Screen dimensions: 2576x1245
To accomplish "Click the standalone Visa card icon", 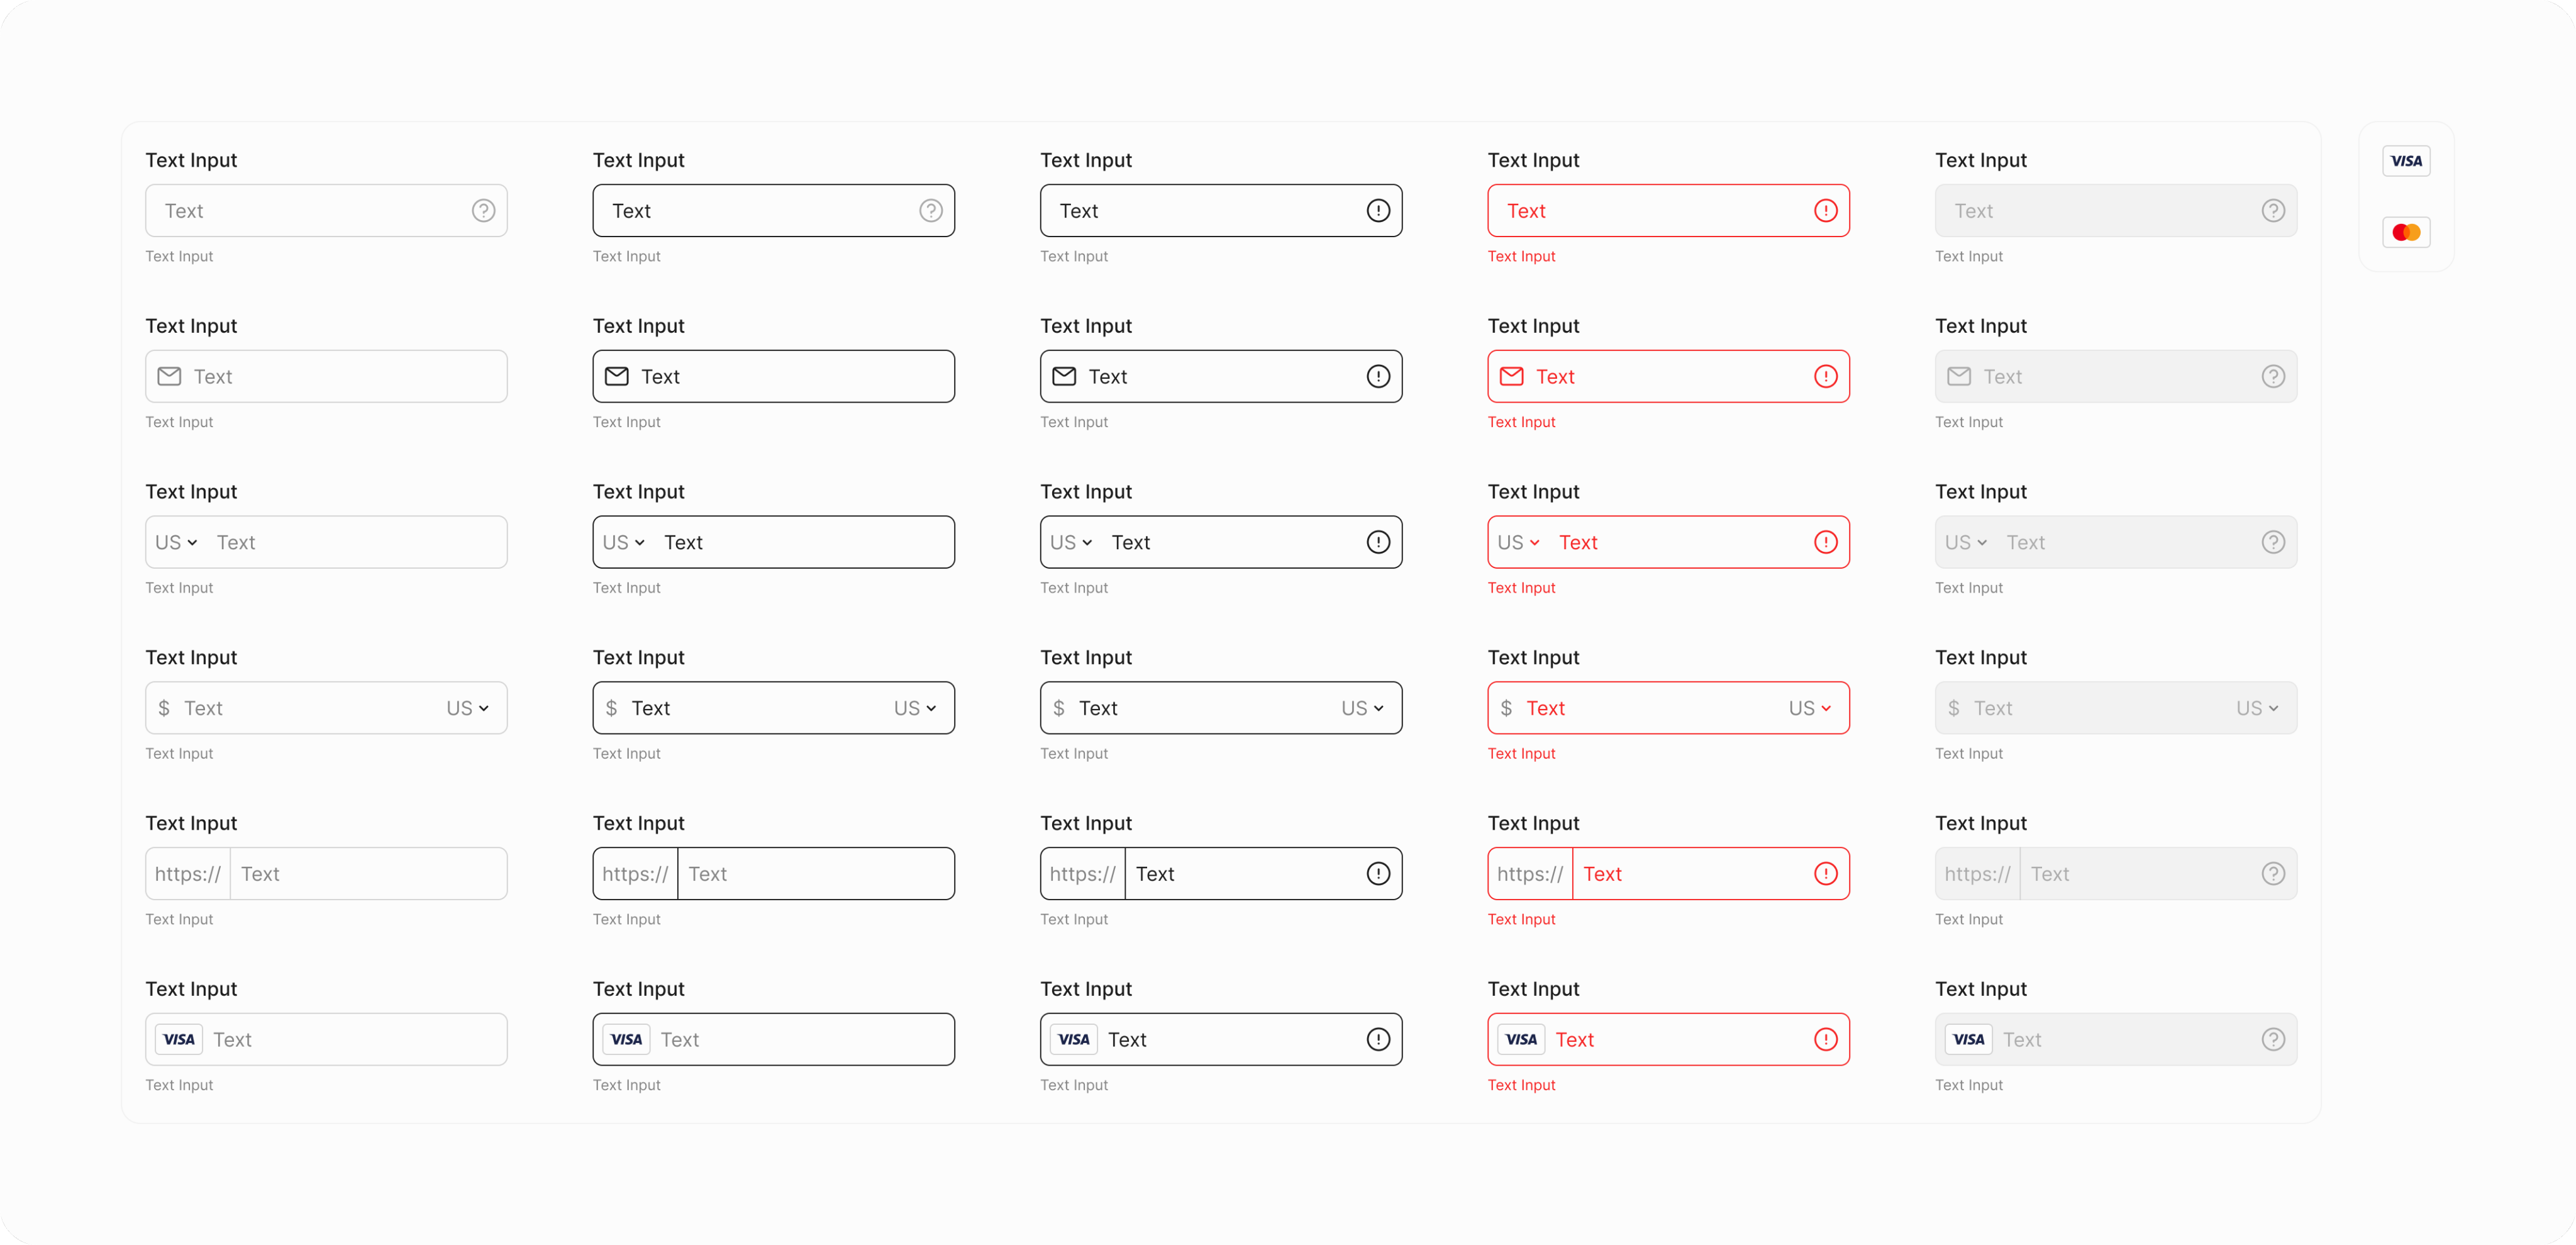I will 2406,161.
